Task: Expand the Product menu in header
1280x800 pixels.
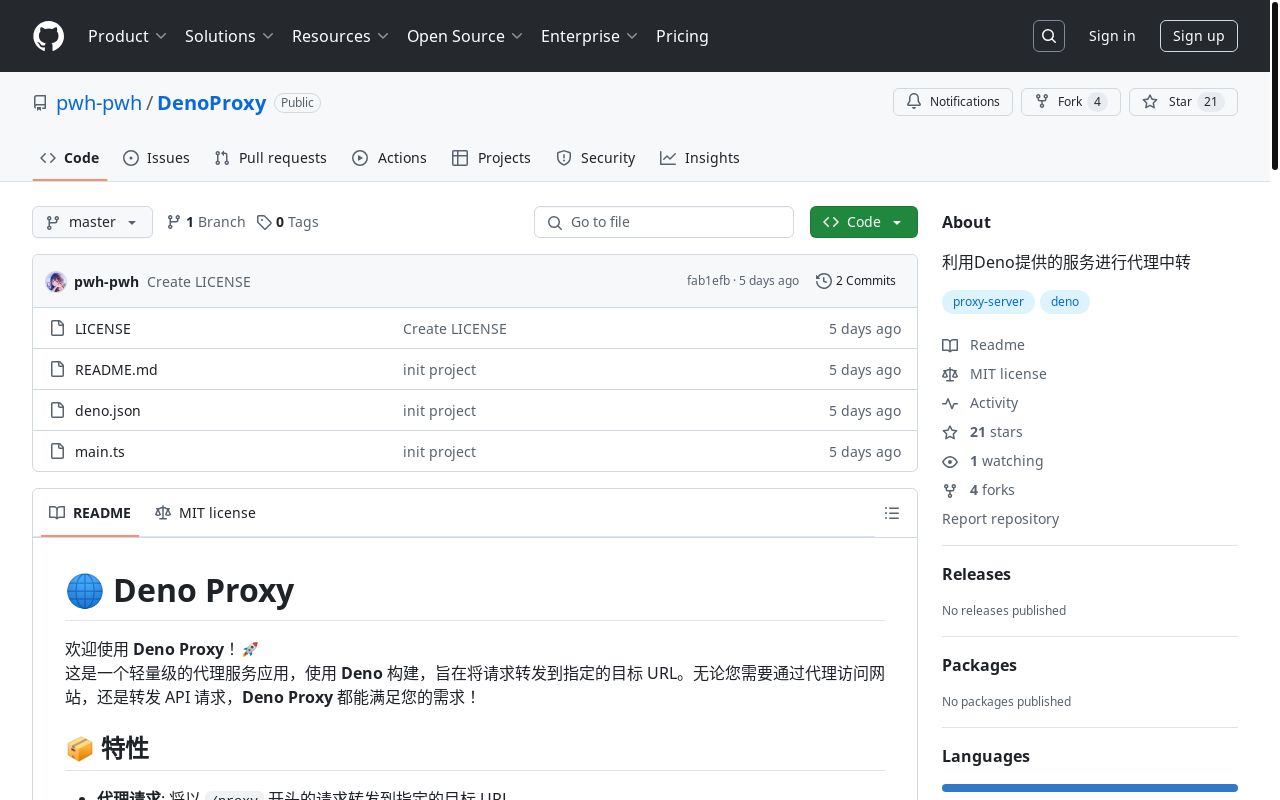Action: pos(127,36)
